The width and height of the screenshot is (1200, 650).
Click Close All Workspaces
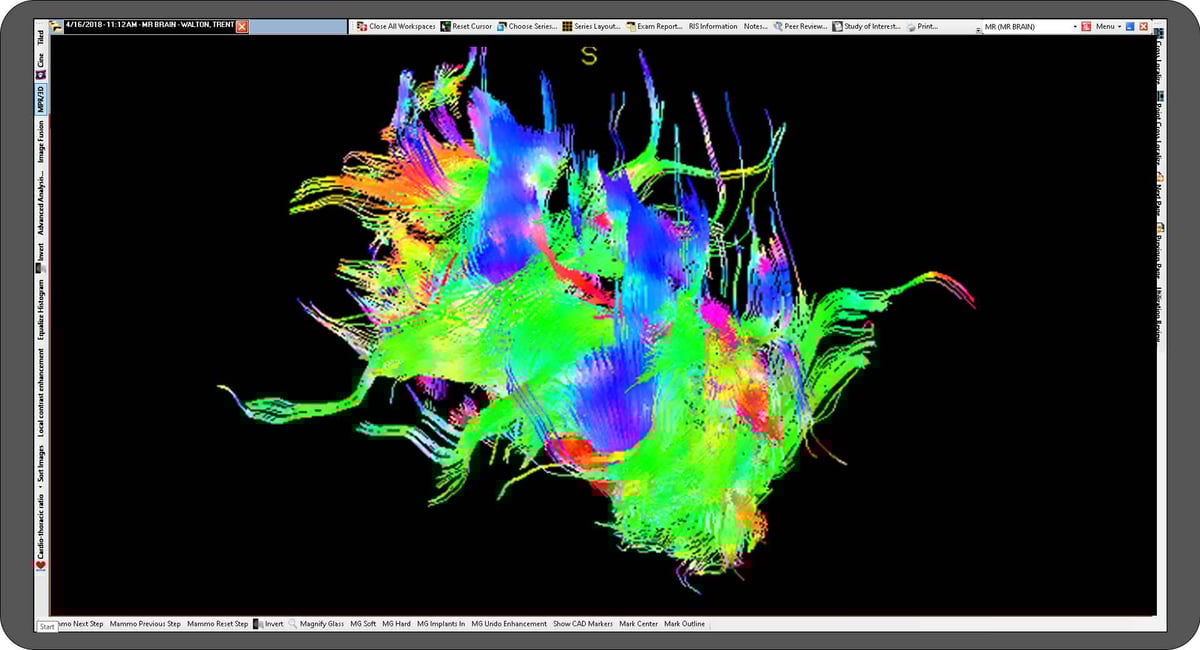pos(398,27)
